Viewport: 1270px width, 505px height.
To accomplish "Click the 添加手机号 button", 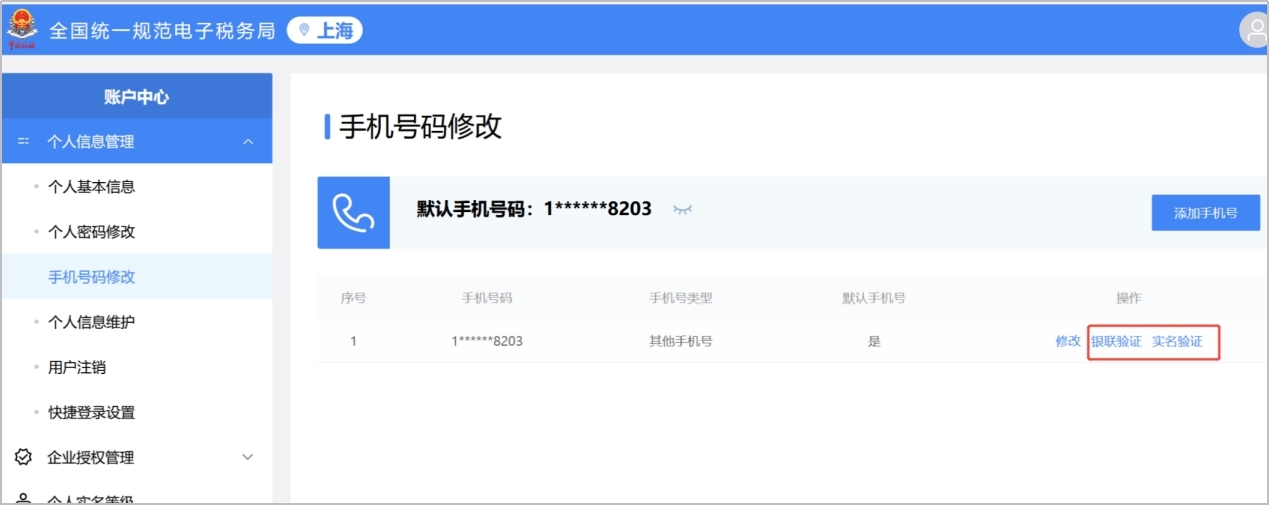I will pos(1205,213).
